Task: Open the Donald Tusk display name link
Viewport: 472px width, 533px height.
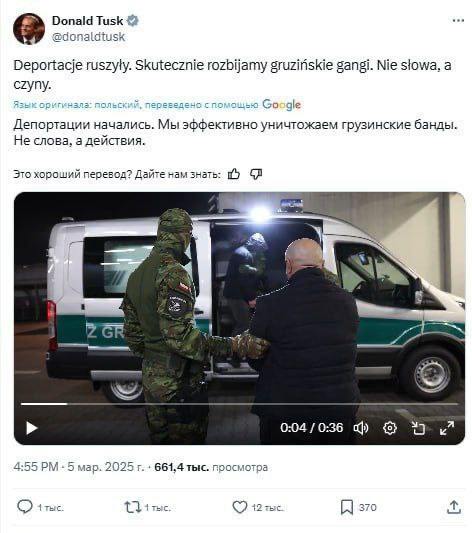Action: pyautogui.click(x=87, y=21)
